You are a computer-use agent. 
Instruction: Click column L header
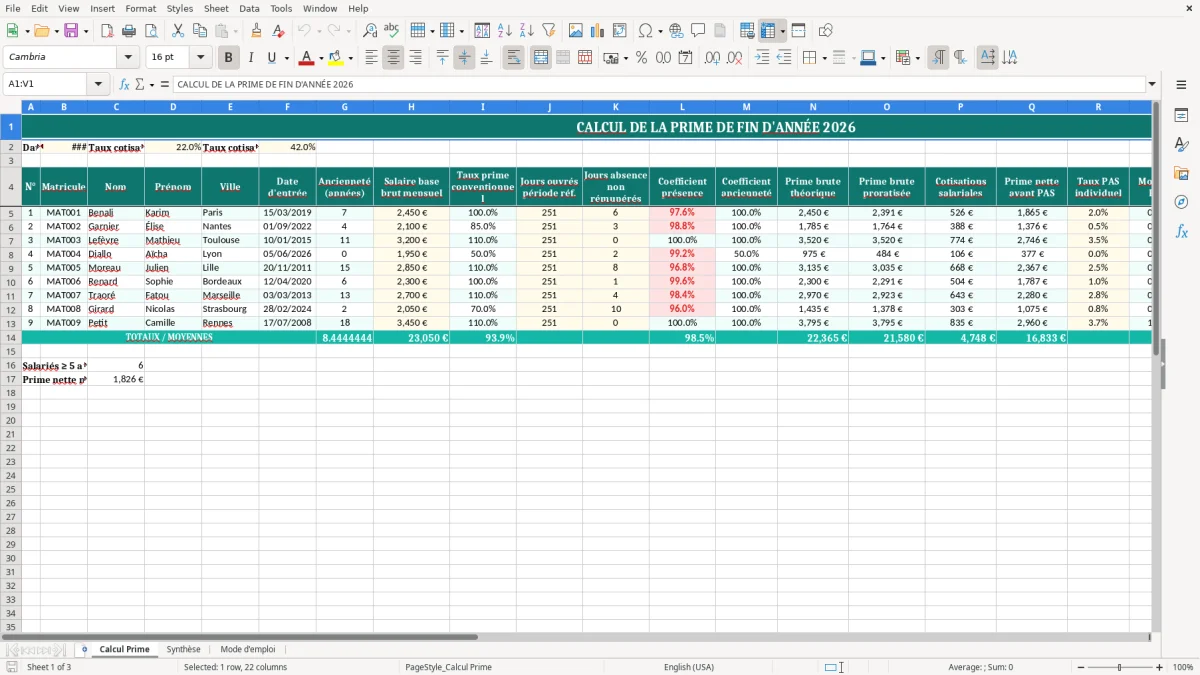pos(682,106)
